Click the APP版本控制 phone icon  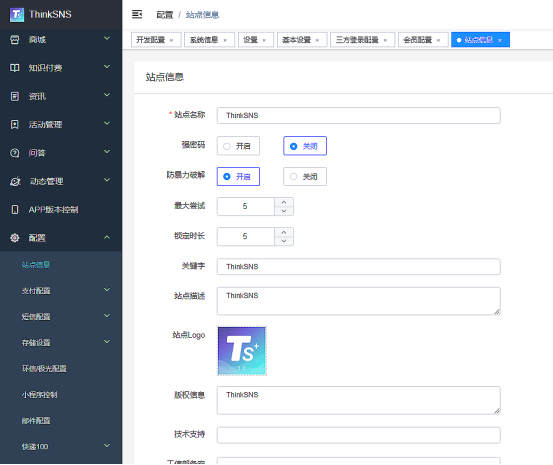(15, 210)
